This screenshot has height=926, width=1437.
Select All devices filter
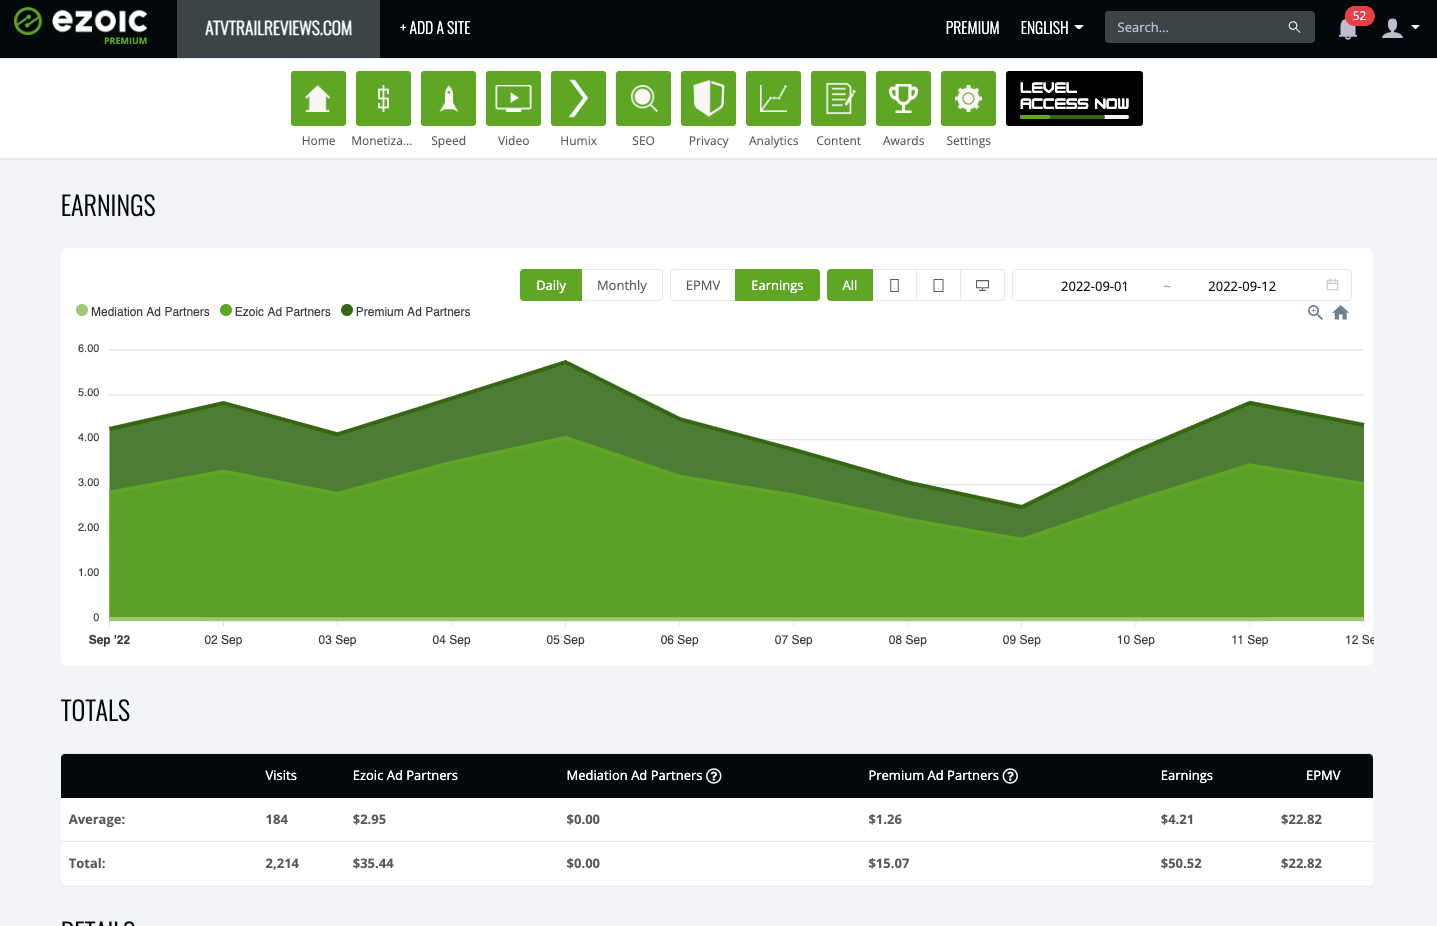pyautogui.click(x=849, y=285)
